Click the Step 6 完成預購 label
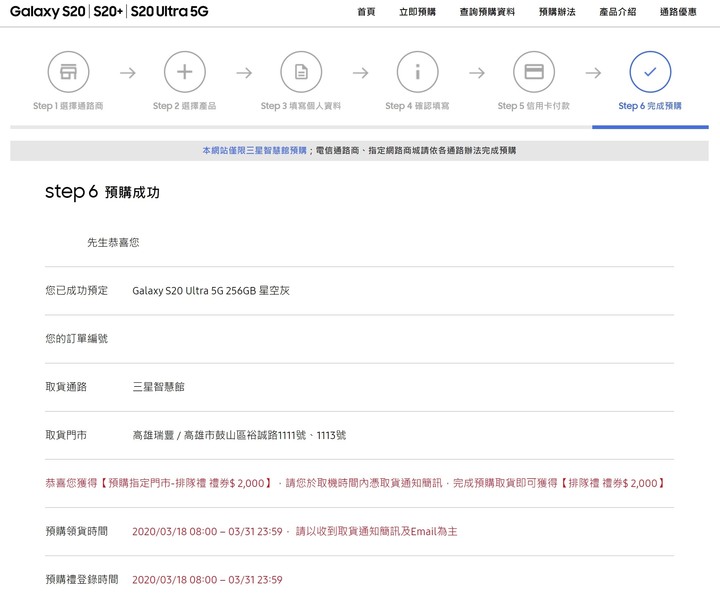 point(650,106)
